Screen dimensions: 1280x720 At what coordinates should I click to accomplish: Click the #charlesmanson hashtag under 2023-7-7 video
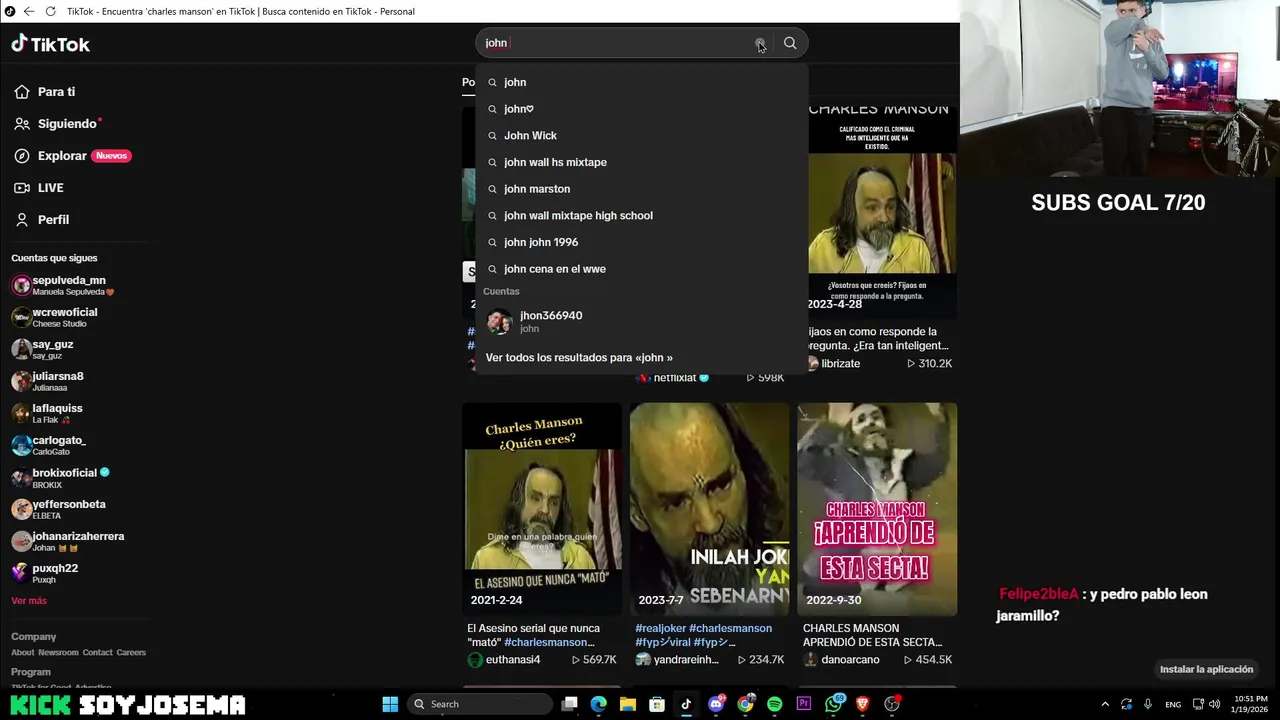pyautogui.click(x=730, y=628)
